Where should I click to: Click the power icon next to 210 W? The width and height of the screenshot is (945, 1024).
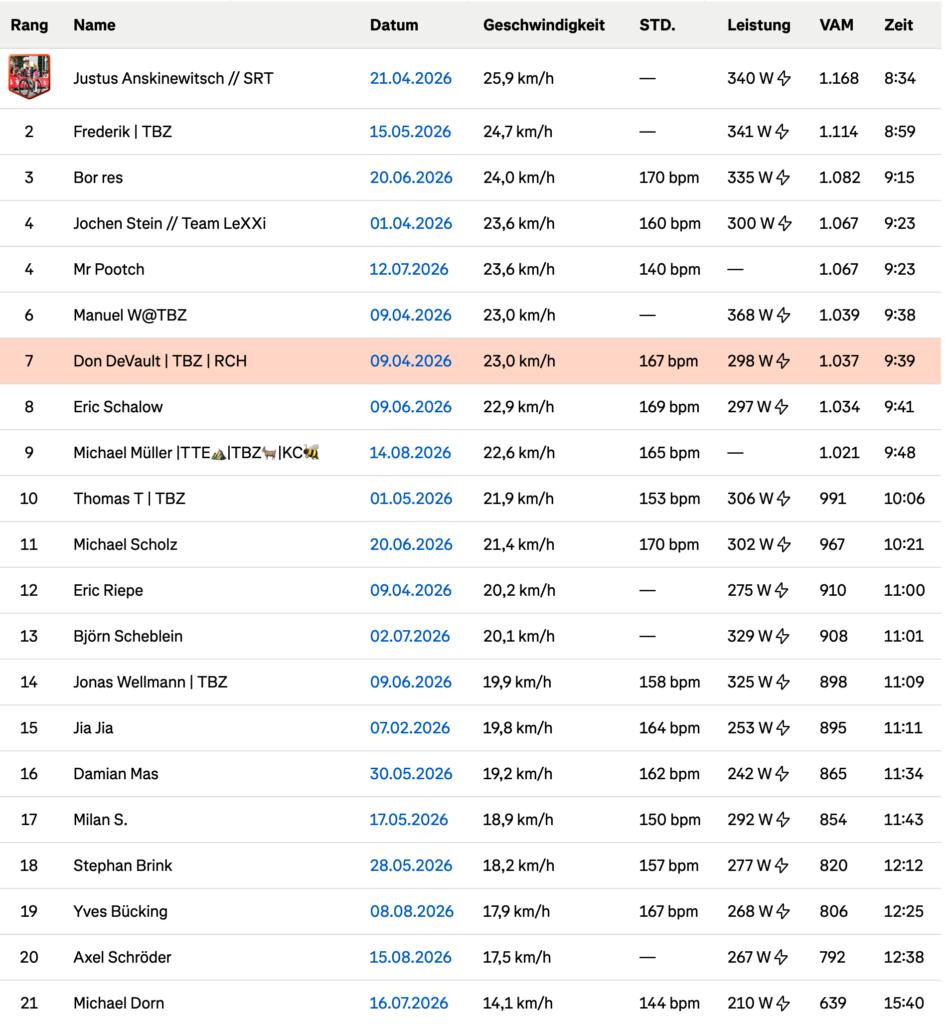(x=783, y=1003)
